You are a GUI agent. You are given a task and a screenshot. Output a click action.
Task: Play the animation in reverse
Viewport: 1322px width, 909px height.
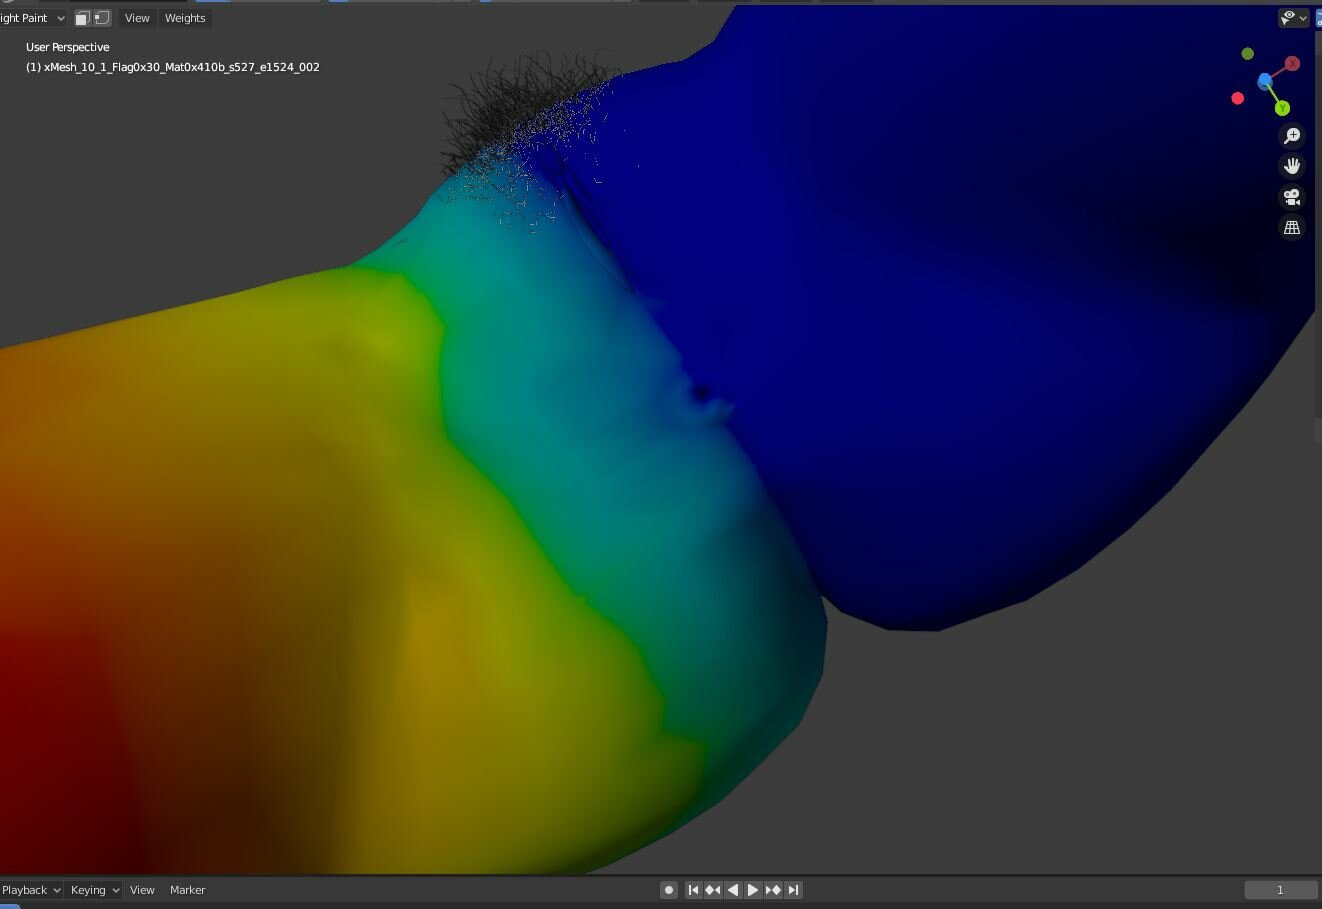[733, 890]
